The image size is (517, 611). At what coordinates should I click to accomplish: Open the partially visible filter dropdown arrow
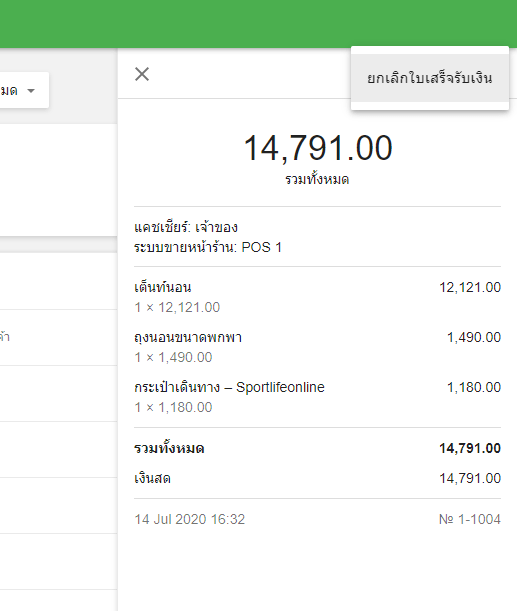point(31,91)
